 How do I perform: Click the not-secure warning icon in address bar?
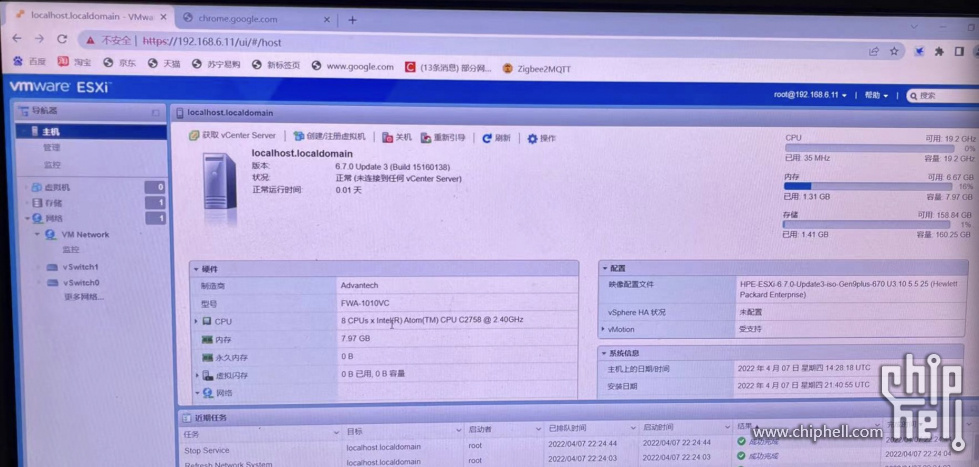(x=91, y=41)
